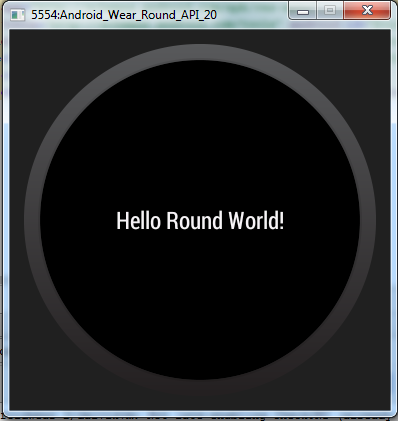The width and height of the screenshot is (398, 421).
Task: Click the "5554:Android_Wear_Round_API_20" window title
Action: [124, 15]
